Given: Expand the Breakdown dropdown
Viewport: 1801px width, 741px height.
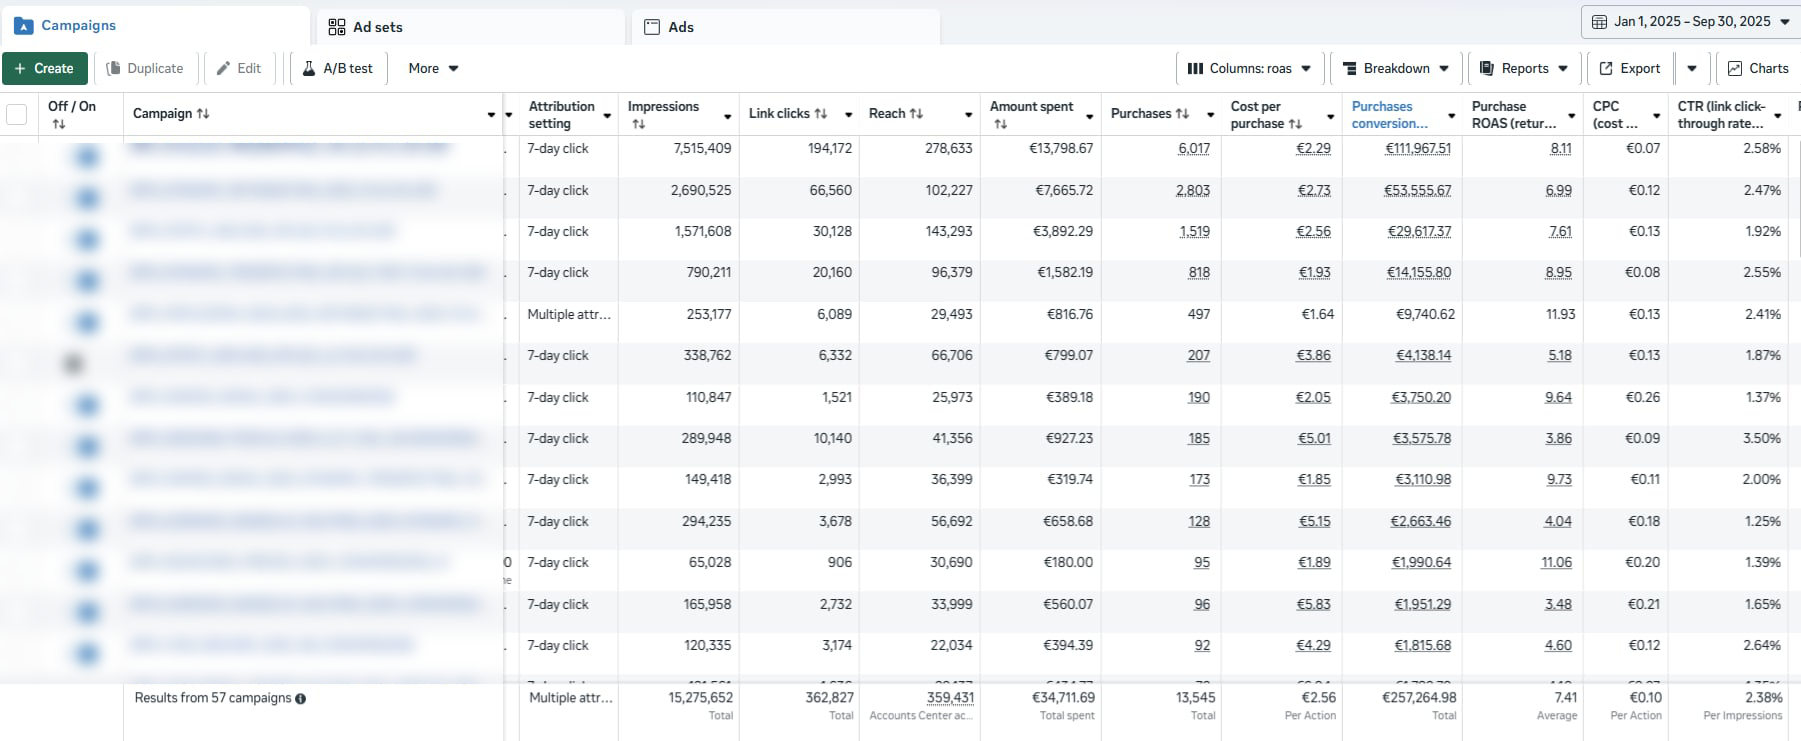Looking at the screenshot, I should click(1395, 69).
